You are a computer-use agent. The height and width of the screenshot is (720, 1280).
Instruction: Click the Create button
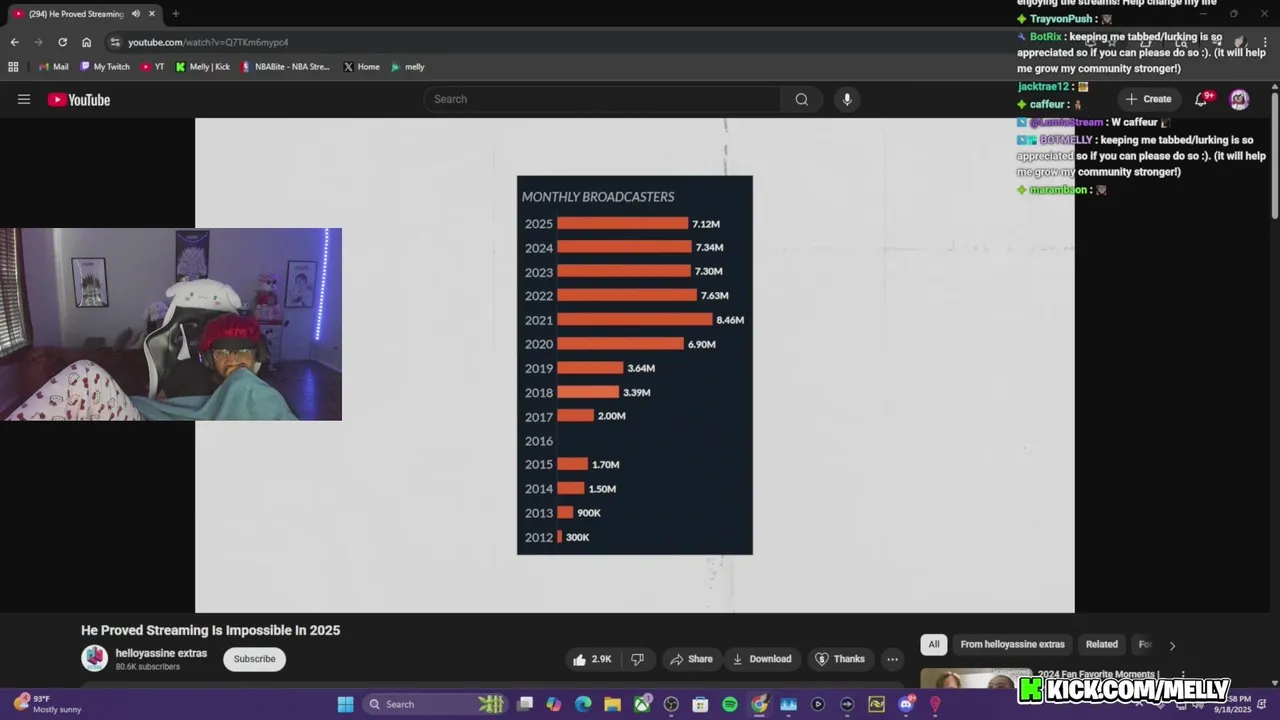coord(1148,99)
